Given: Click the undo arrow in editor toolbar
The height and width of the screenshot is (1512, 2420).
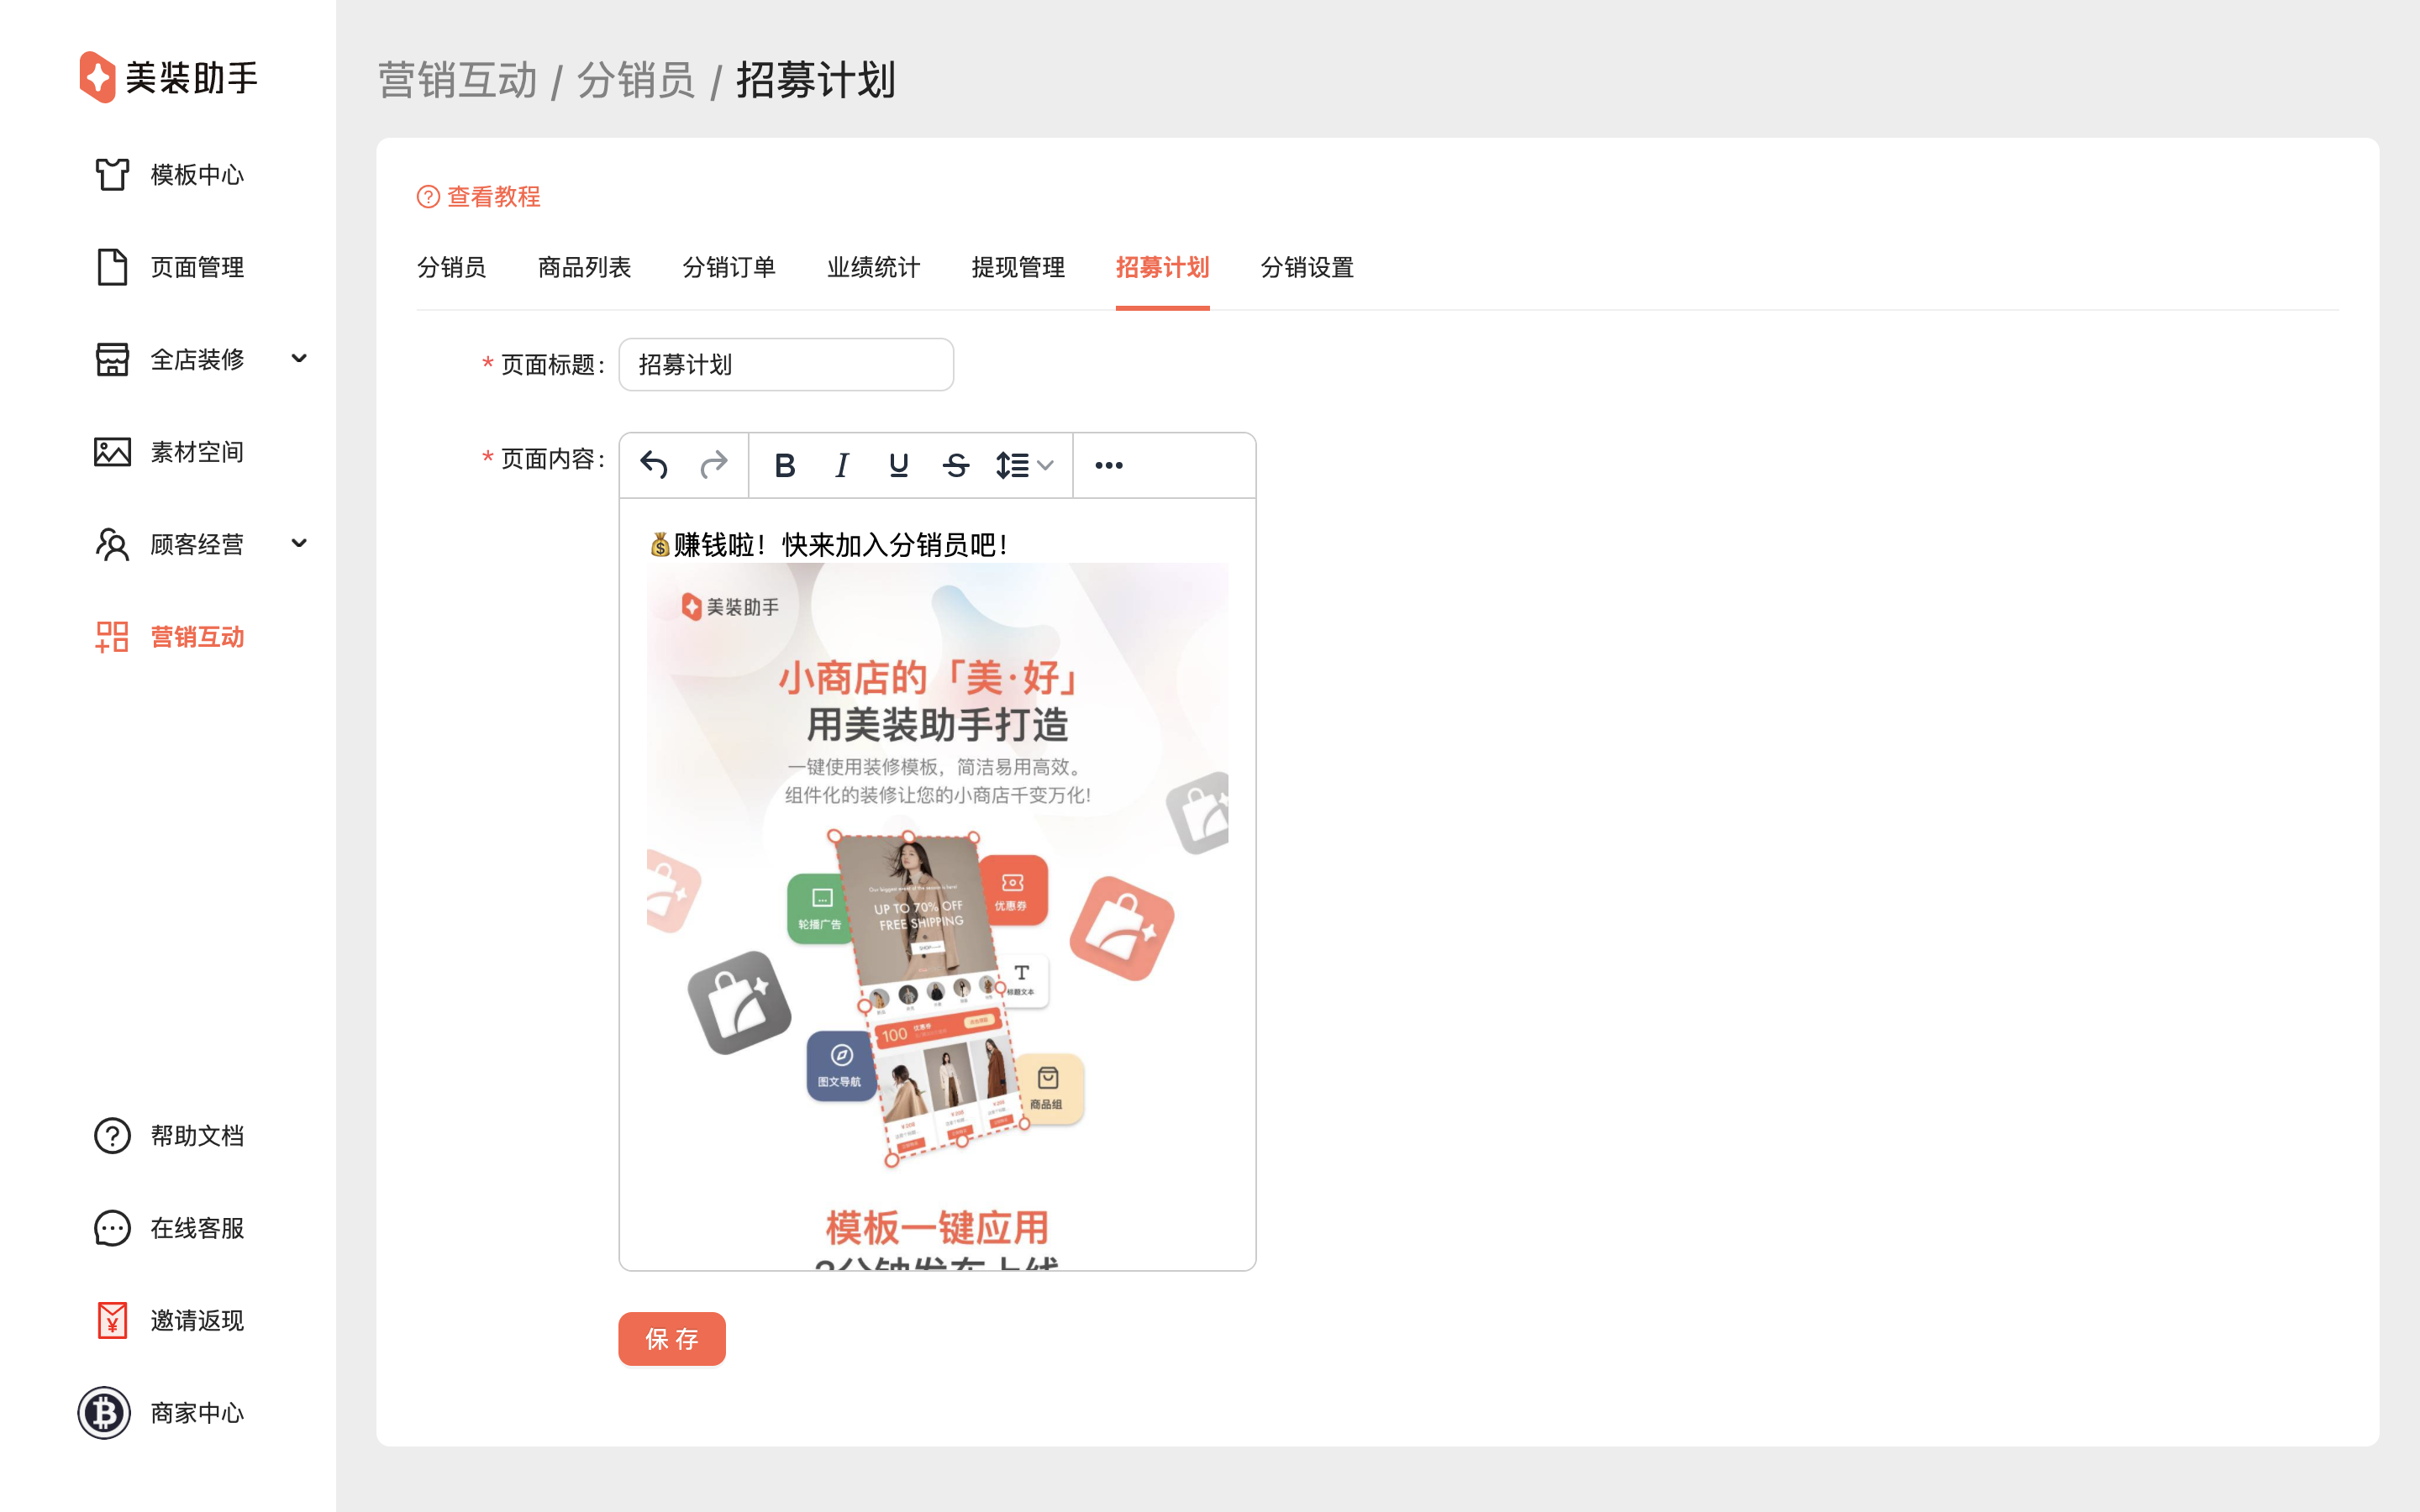Looking at the screenshot, I should 654,465.
